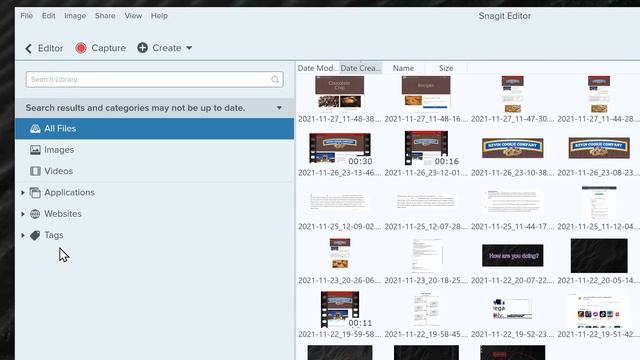Open the Create dropdown arrow
This screenshot has height=360, width=640.
[x=189, y=48]
